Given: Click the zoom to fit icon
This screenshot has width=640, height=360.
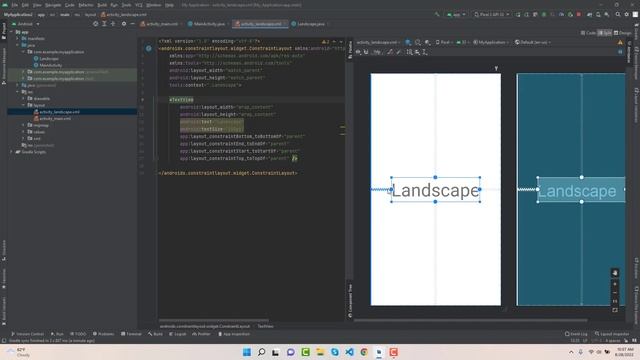Looking at the screenshot, I should (615, 310).
